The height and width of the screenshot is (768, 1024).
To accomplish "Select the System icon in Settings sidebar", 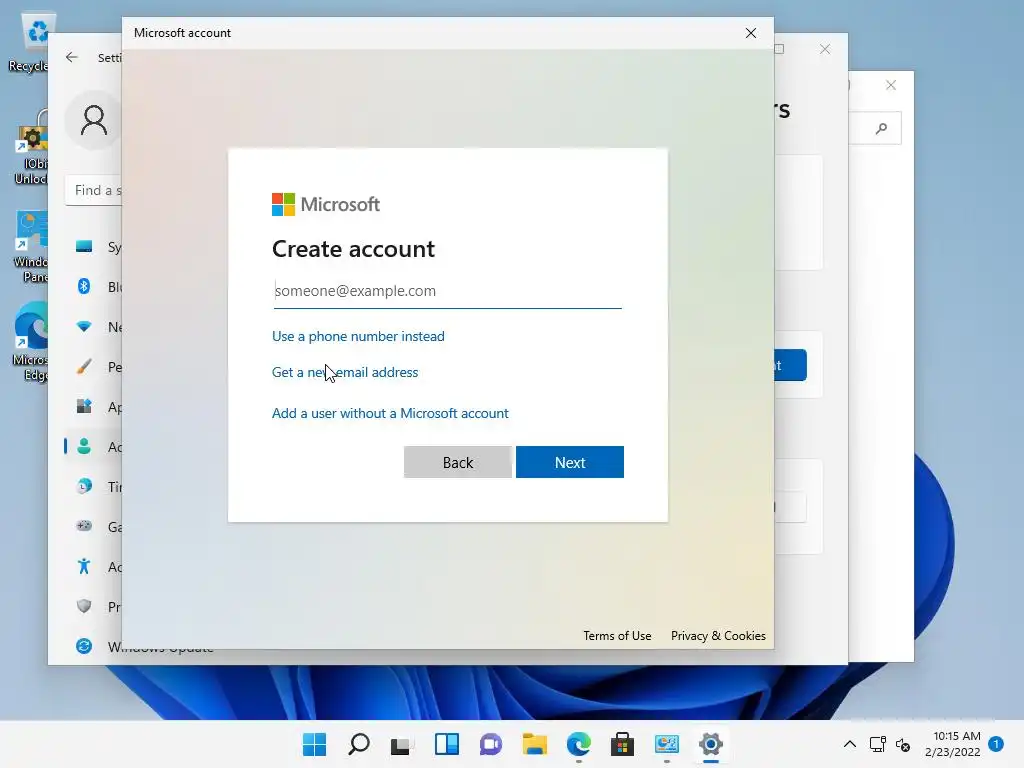I will 84,246.
